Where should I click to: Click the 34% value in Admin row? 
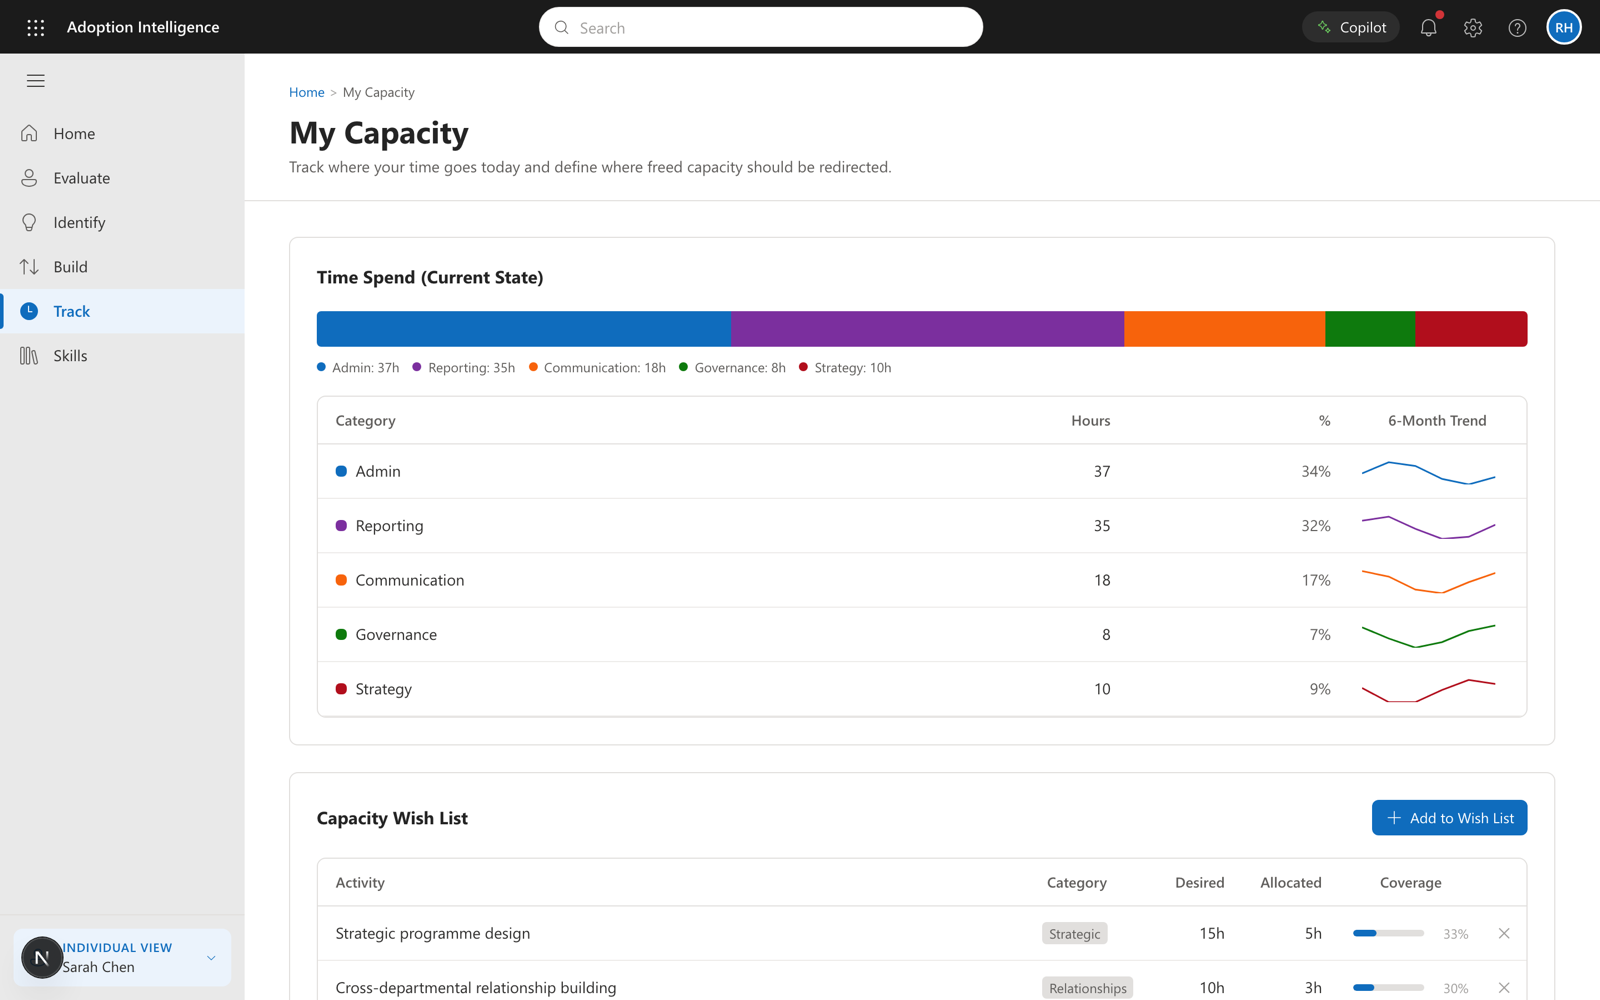point(1315,471)
